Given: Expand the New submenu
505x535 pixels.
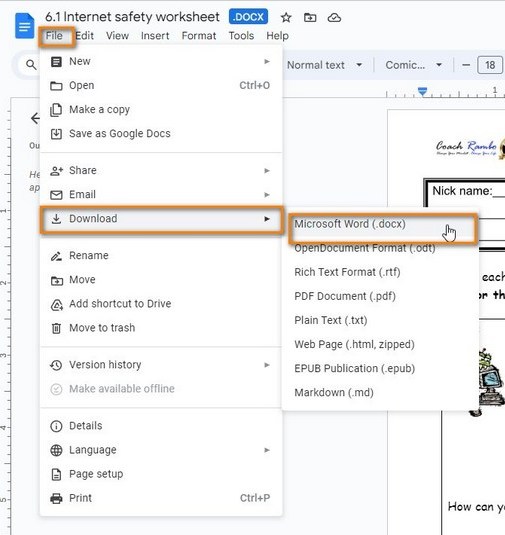Looking at the screenshot, I should 161,61.
